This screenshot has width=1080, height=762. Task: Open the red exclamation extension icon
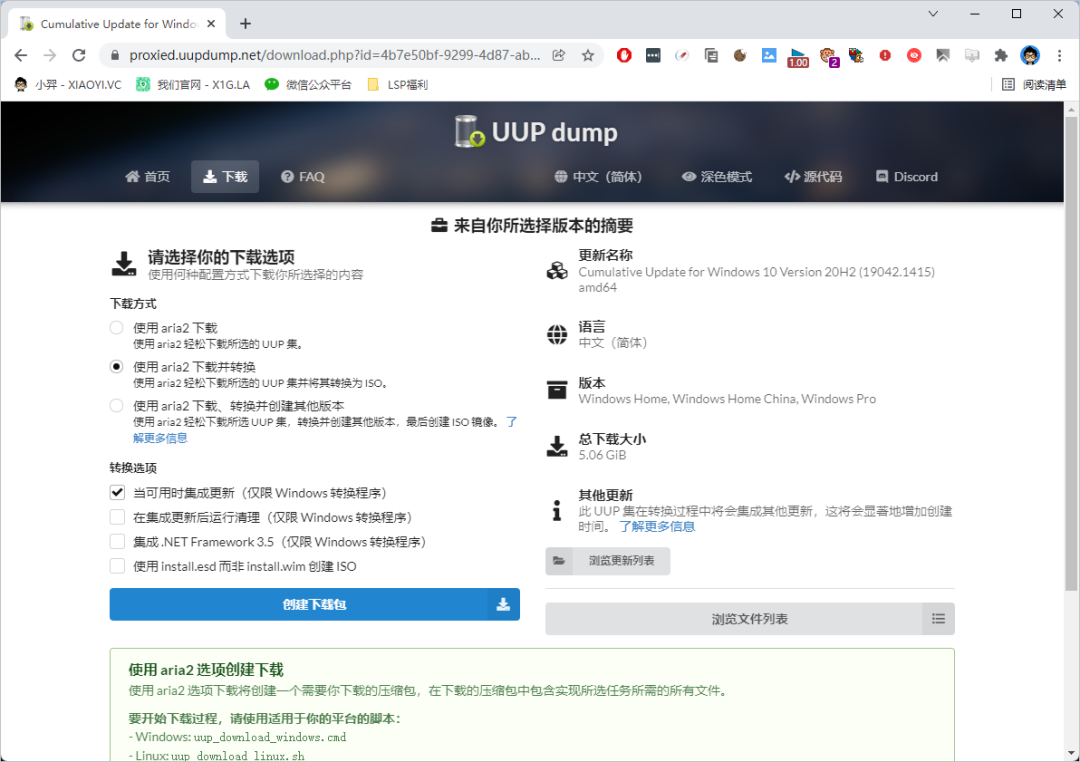885,55
